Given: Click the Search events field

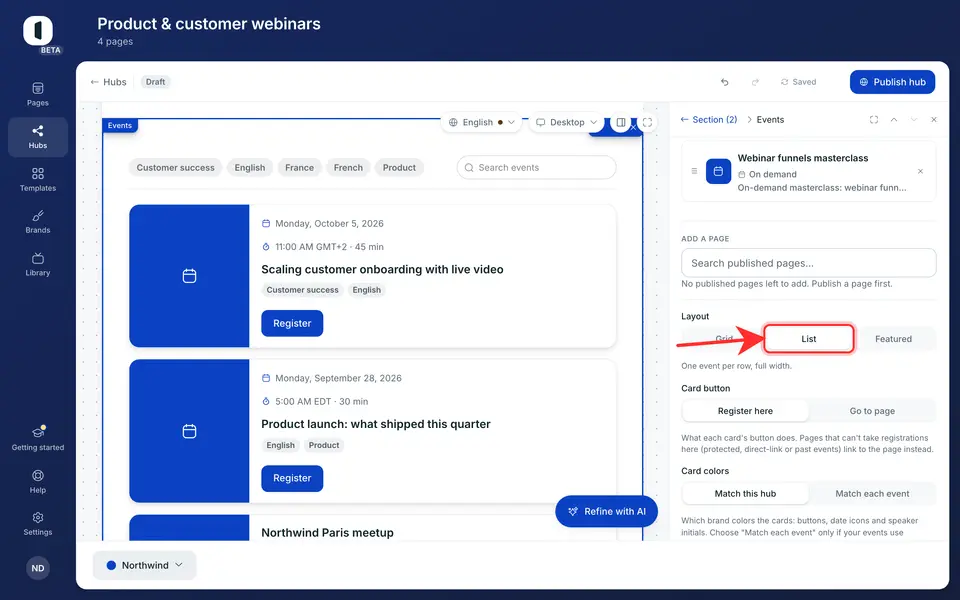Looking at the screenshot, I should pos(536,168).
